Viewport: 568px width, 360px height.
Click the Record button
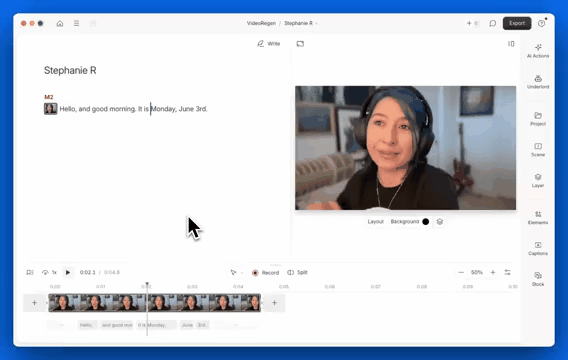(x=266, y=273)
